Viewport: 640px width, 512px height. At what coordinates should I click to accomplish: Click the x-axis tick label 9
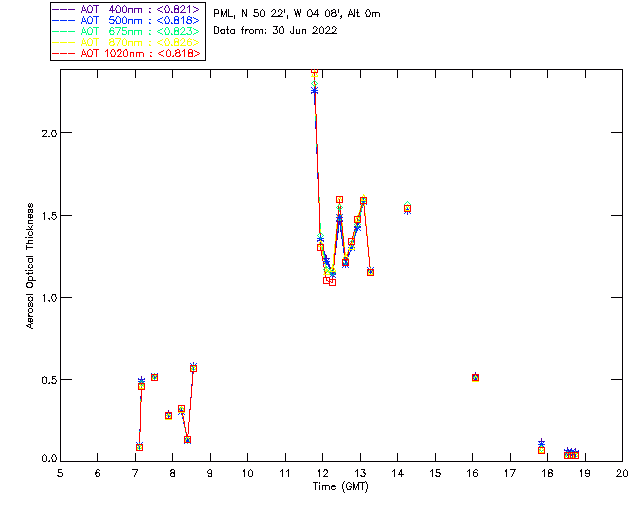tap(210, 474)
